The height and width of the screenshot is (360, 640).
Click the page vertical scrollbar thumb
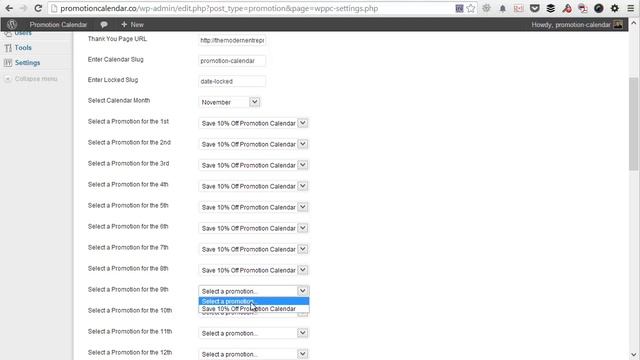tap(633, 123)
